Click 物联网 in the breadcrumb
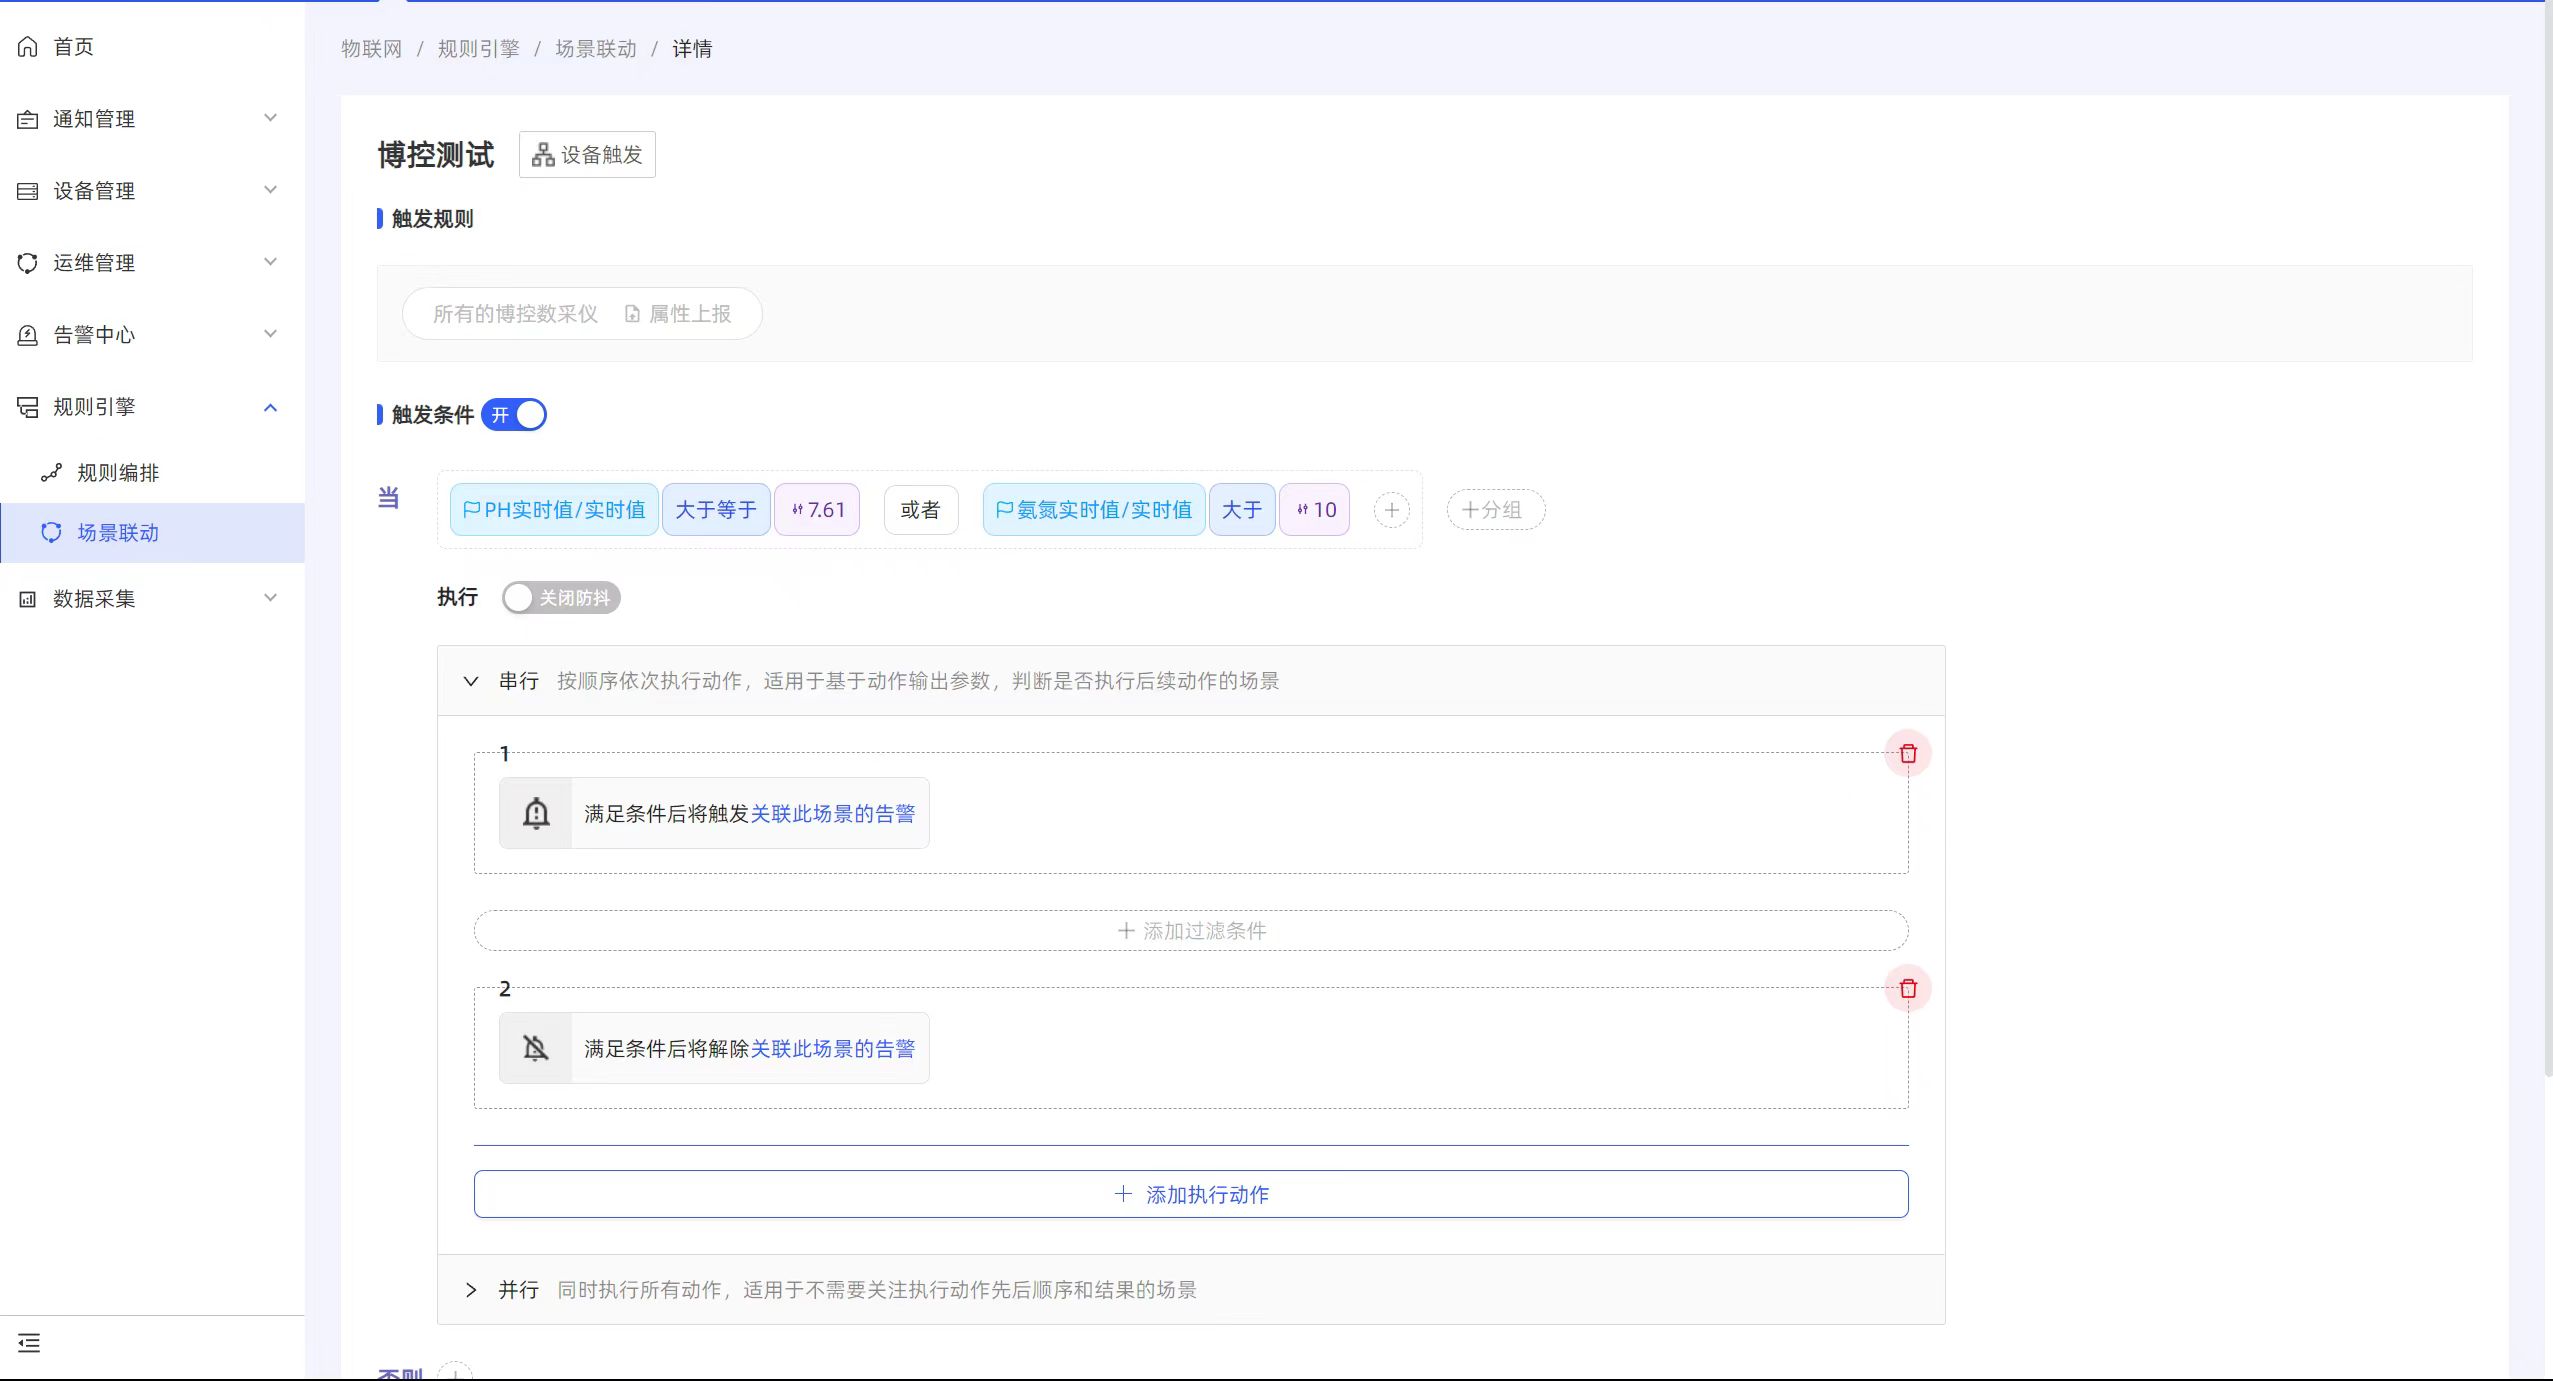Viewport: 2553px width, 1381px height. coord(371,49)
